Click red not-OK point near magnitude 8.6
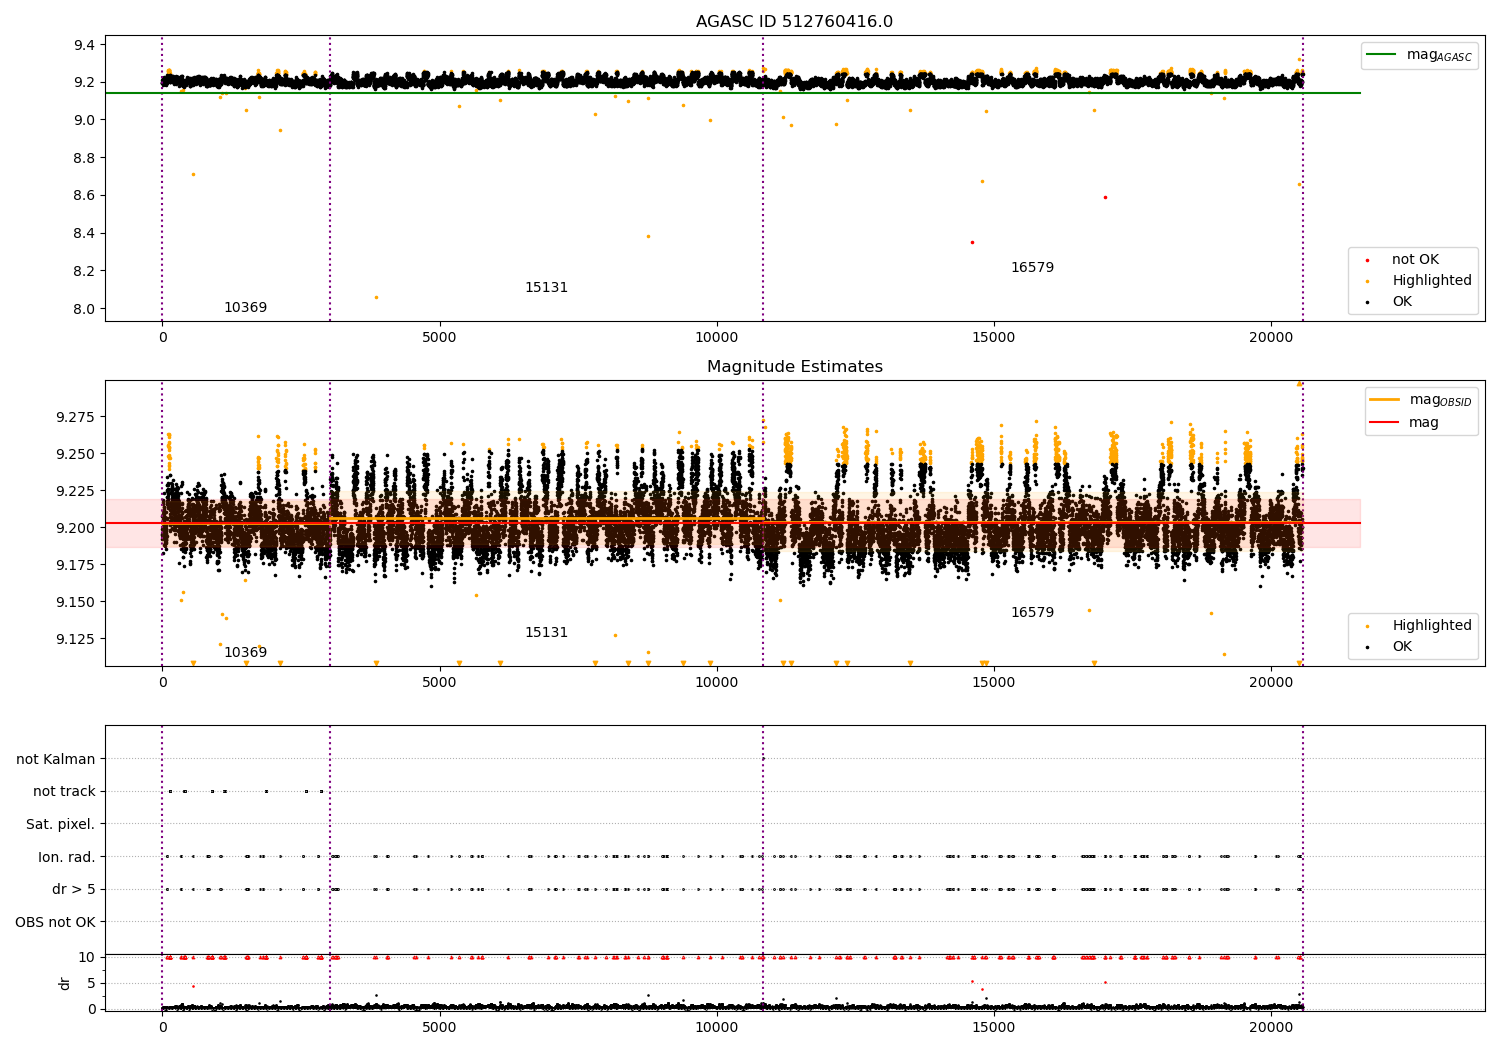The width and height of the screenshot is (1500, 1050). (1105, 197)
